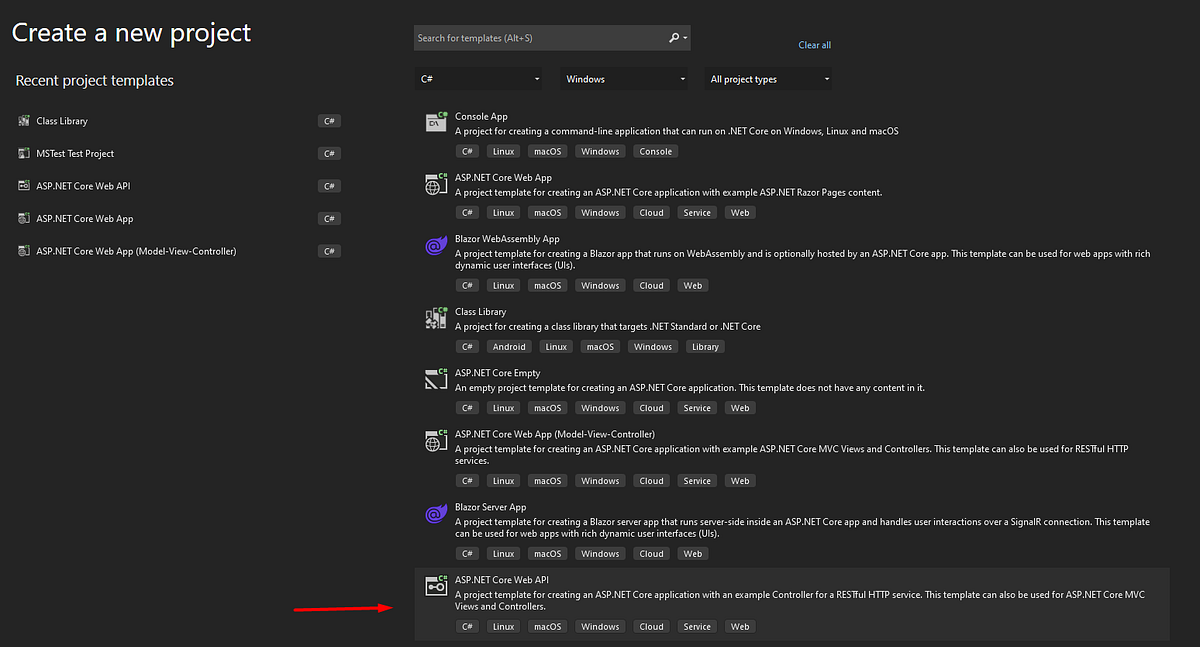Click the Class Library icon in template list

tap(436, 318)
